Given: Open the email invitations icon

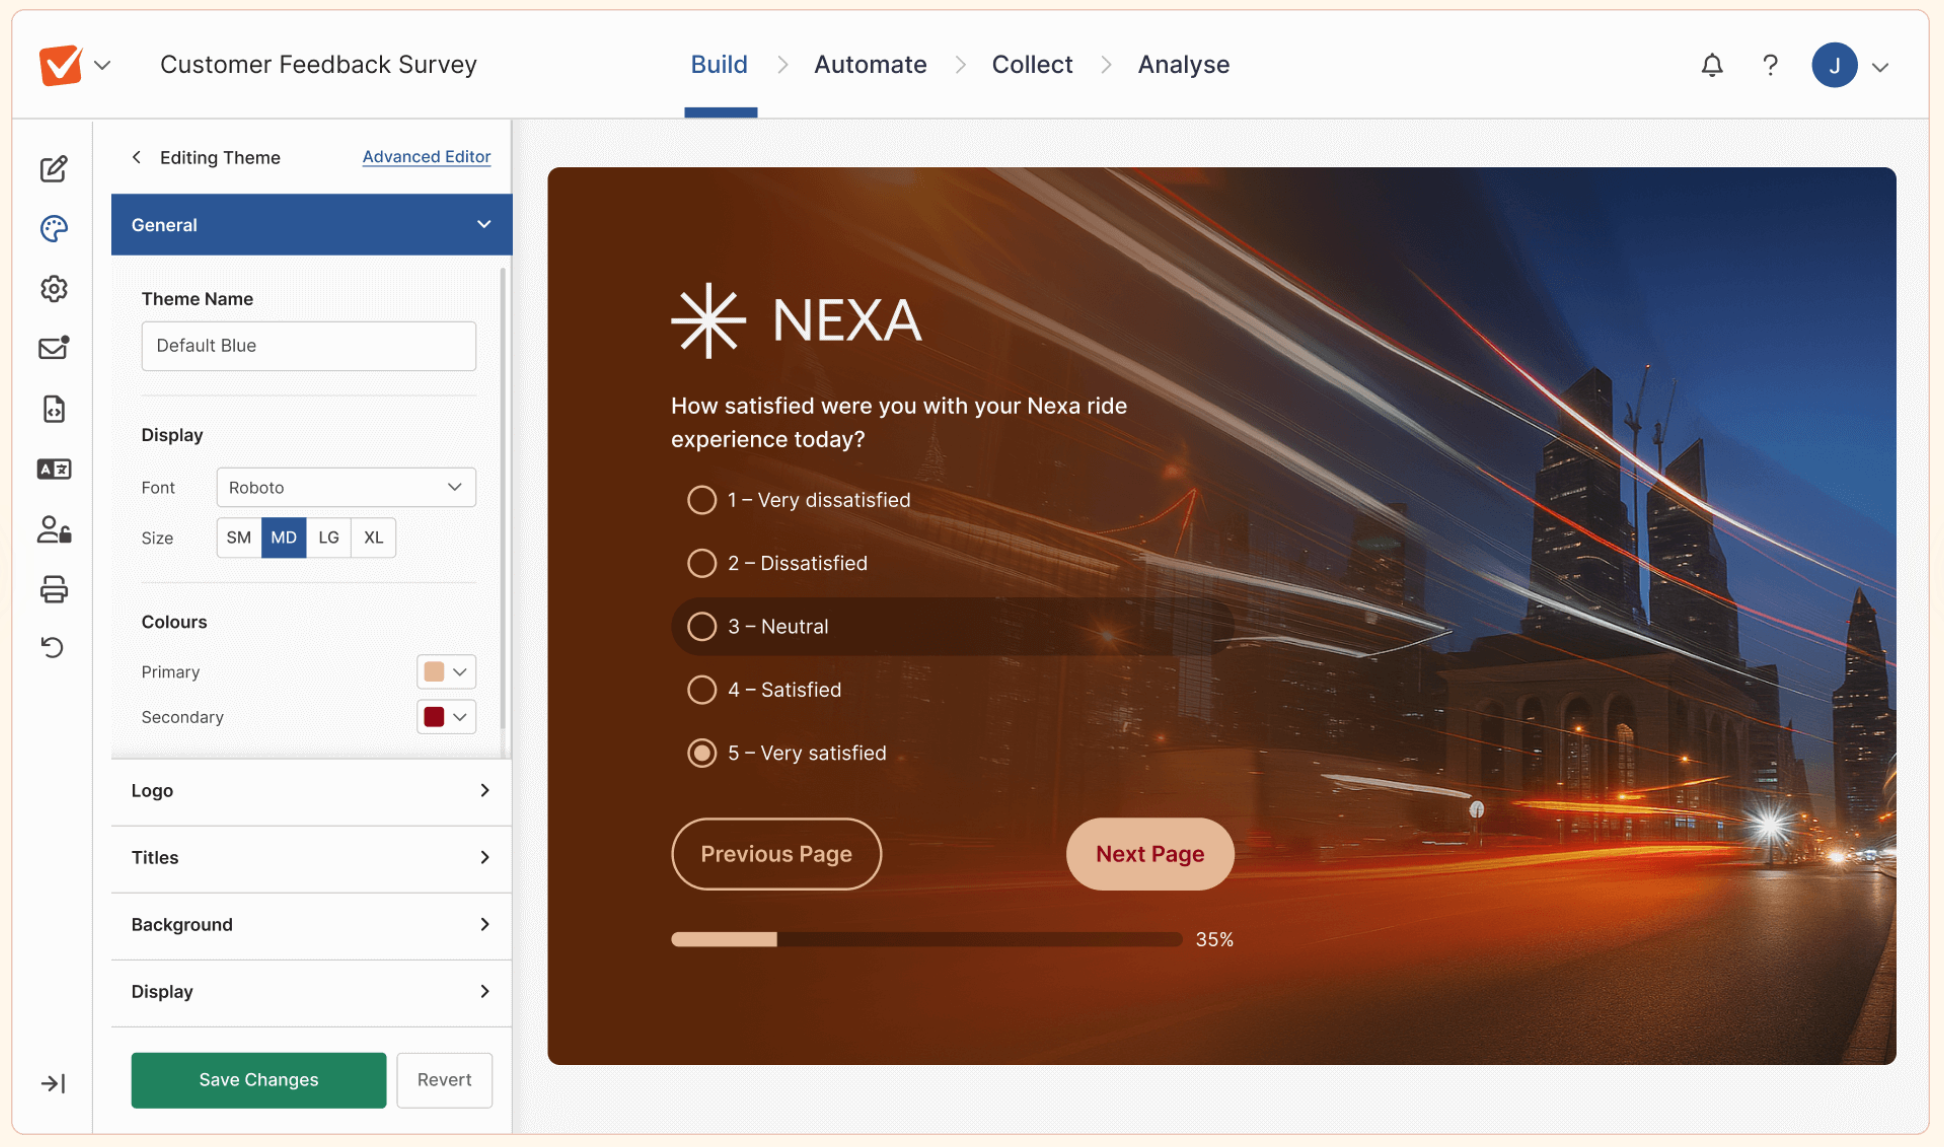Looking at the screenshot, I should [54, 347].
